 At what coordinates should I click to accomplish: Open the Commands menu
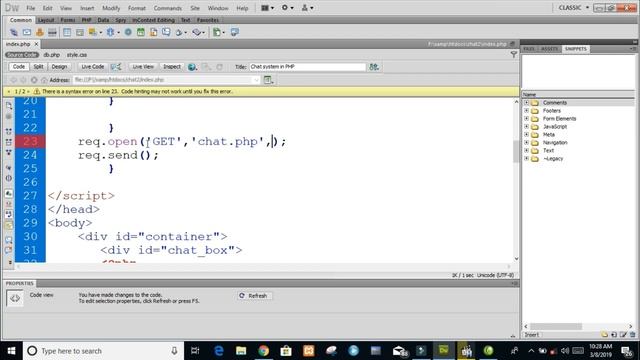point(167,8)
